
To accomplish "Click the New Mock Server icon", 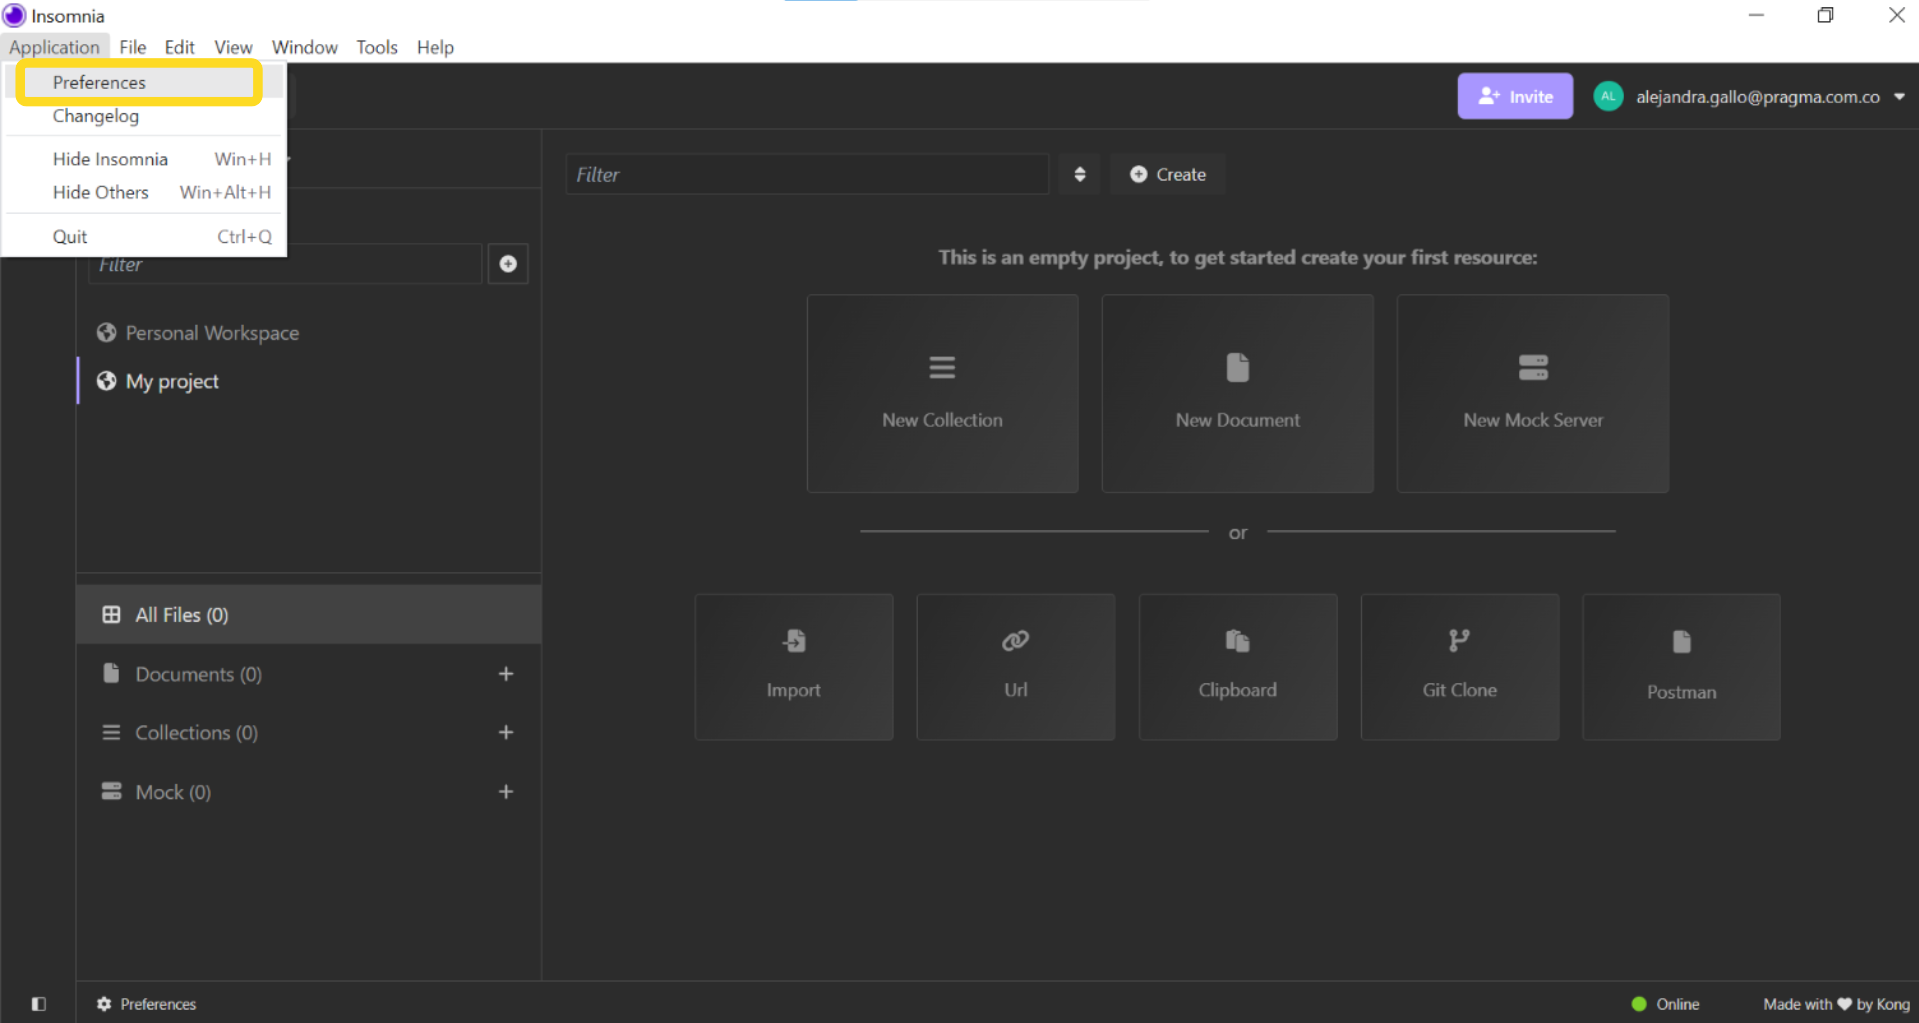I will [x=1533, y=367].
